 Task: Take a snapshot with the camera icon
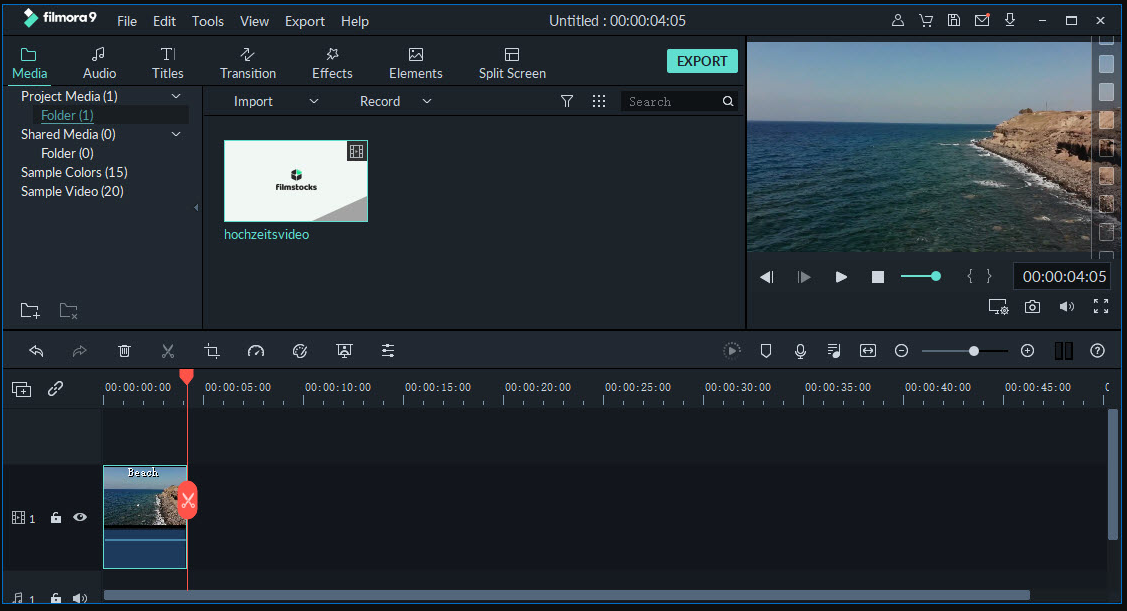click(1032, 307)
